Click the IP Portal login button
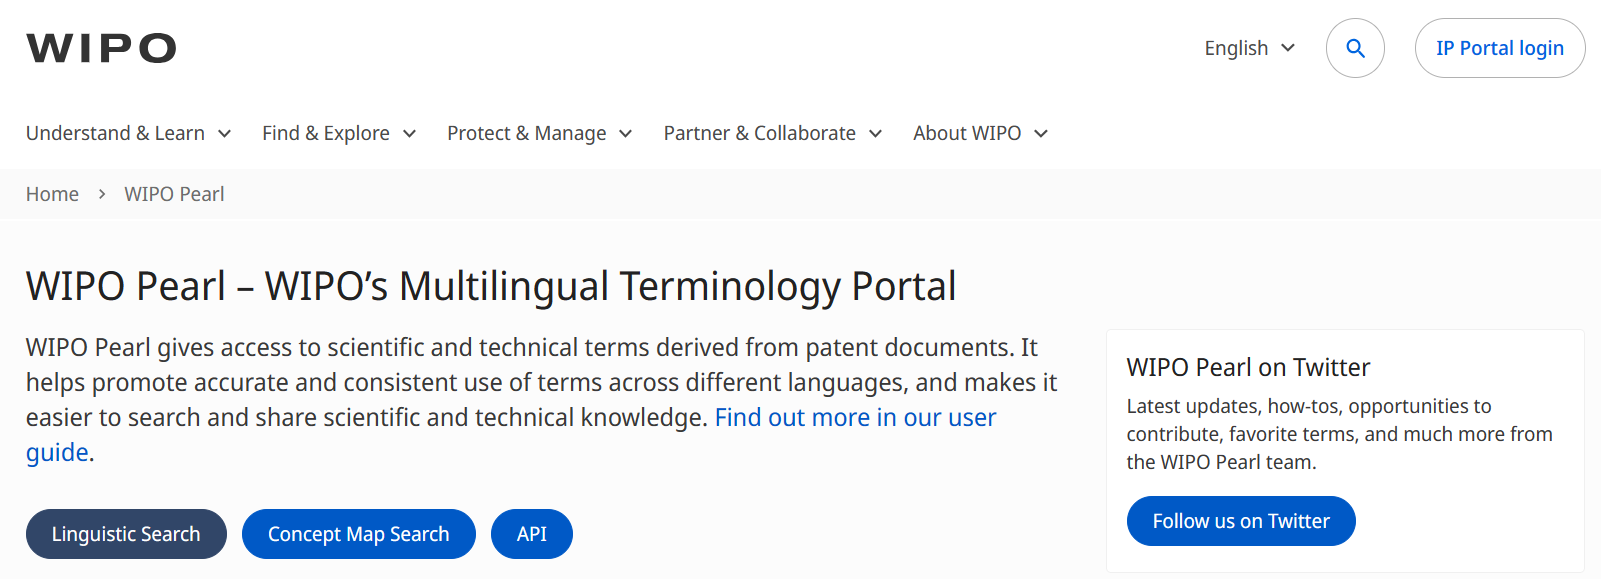Screen dimensions: 1601x579 pos(1499,48)
